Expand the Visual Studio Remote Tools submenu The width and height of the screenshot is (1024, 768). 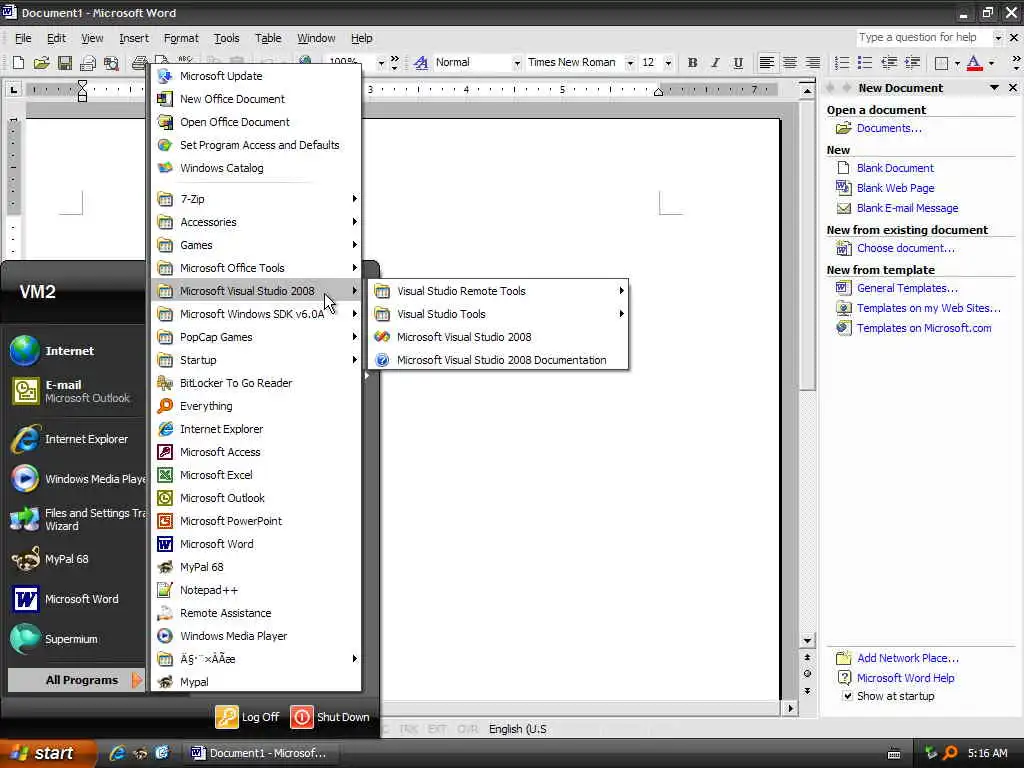(x=498, y=291)
